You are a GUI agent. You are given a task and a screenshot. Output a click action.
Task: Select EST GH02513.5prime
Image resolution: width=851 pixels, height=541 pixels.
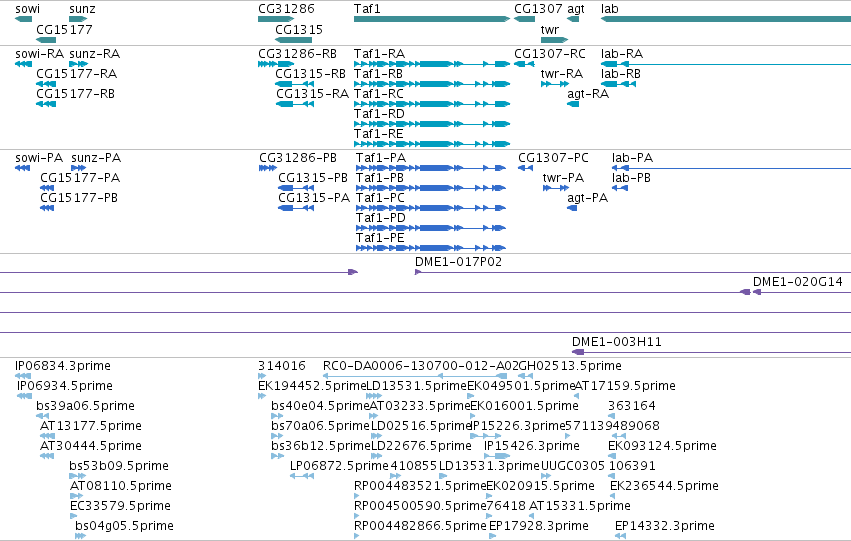570,366
